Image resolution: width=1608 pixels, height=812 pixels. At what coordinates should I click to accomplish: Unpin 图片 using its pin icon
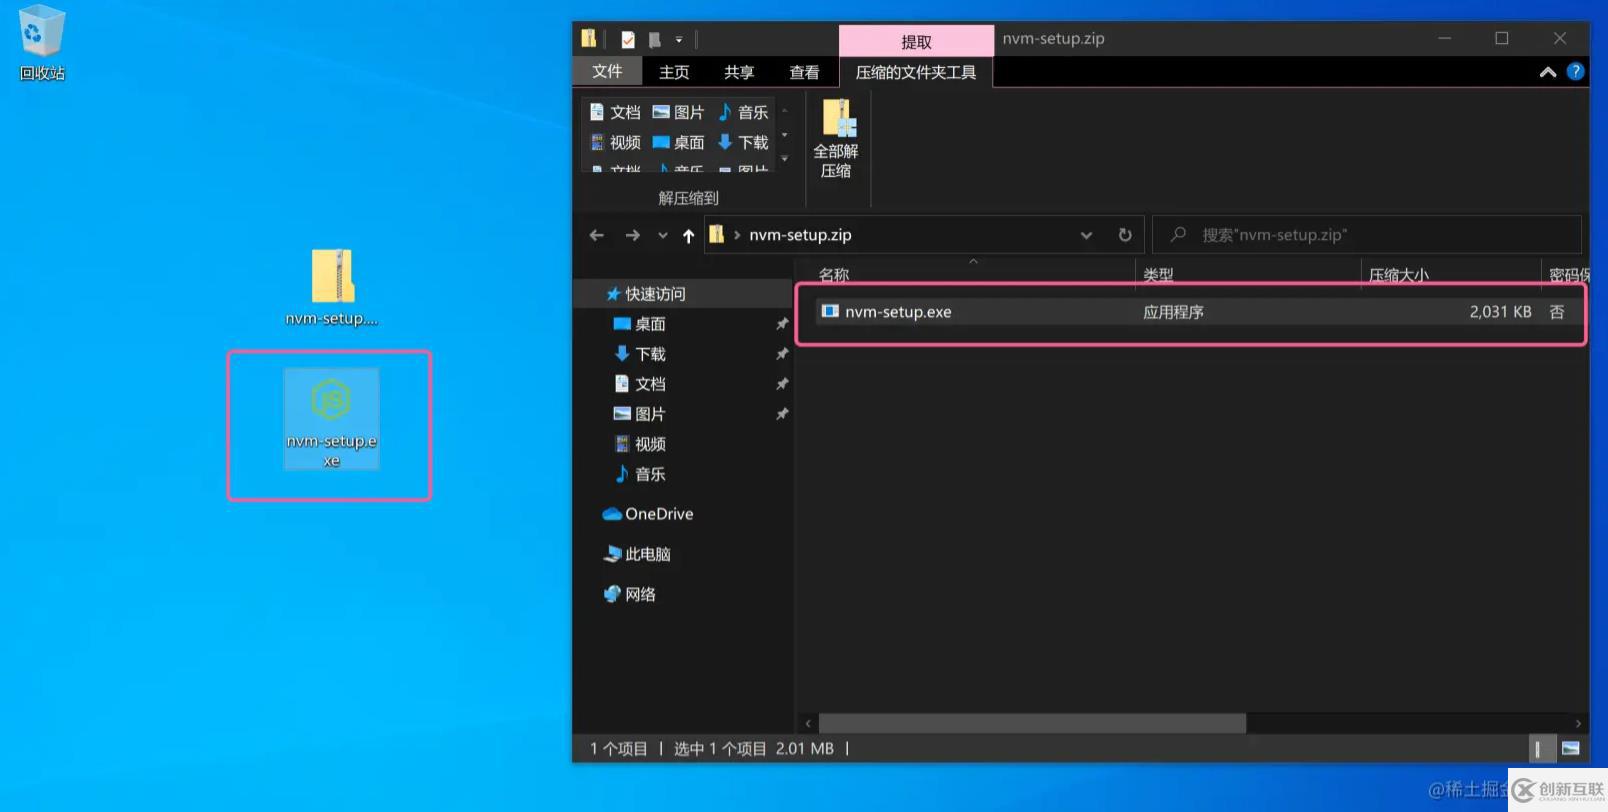[x=782, y=414]
